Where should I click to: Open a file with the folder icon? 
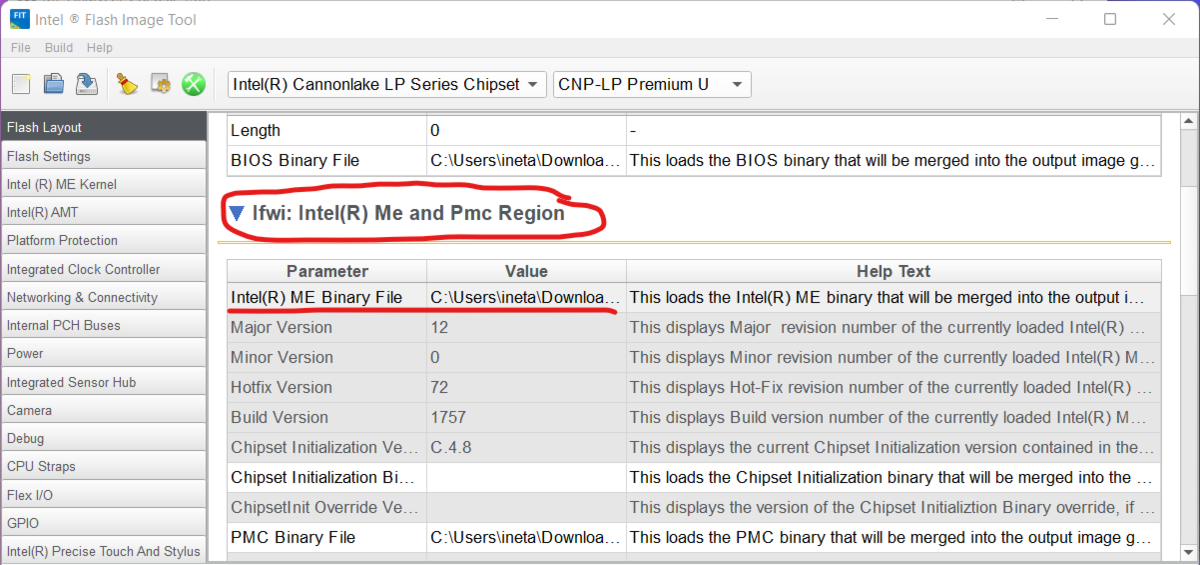tap(54, 84)
